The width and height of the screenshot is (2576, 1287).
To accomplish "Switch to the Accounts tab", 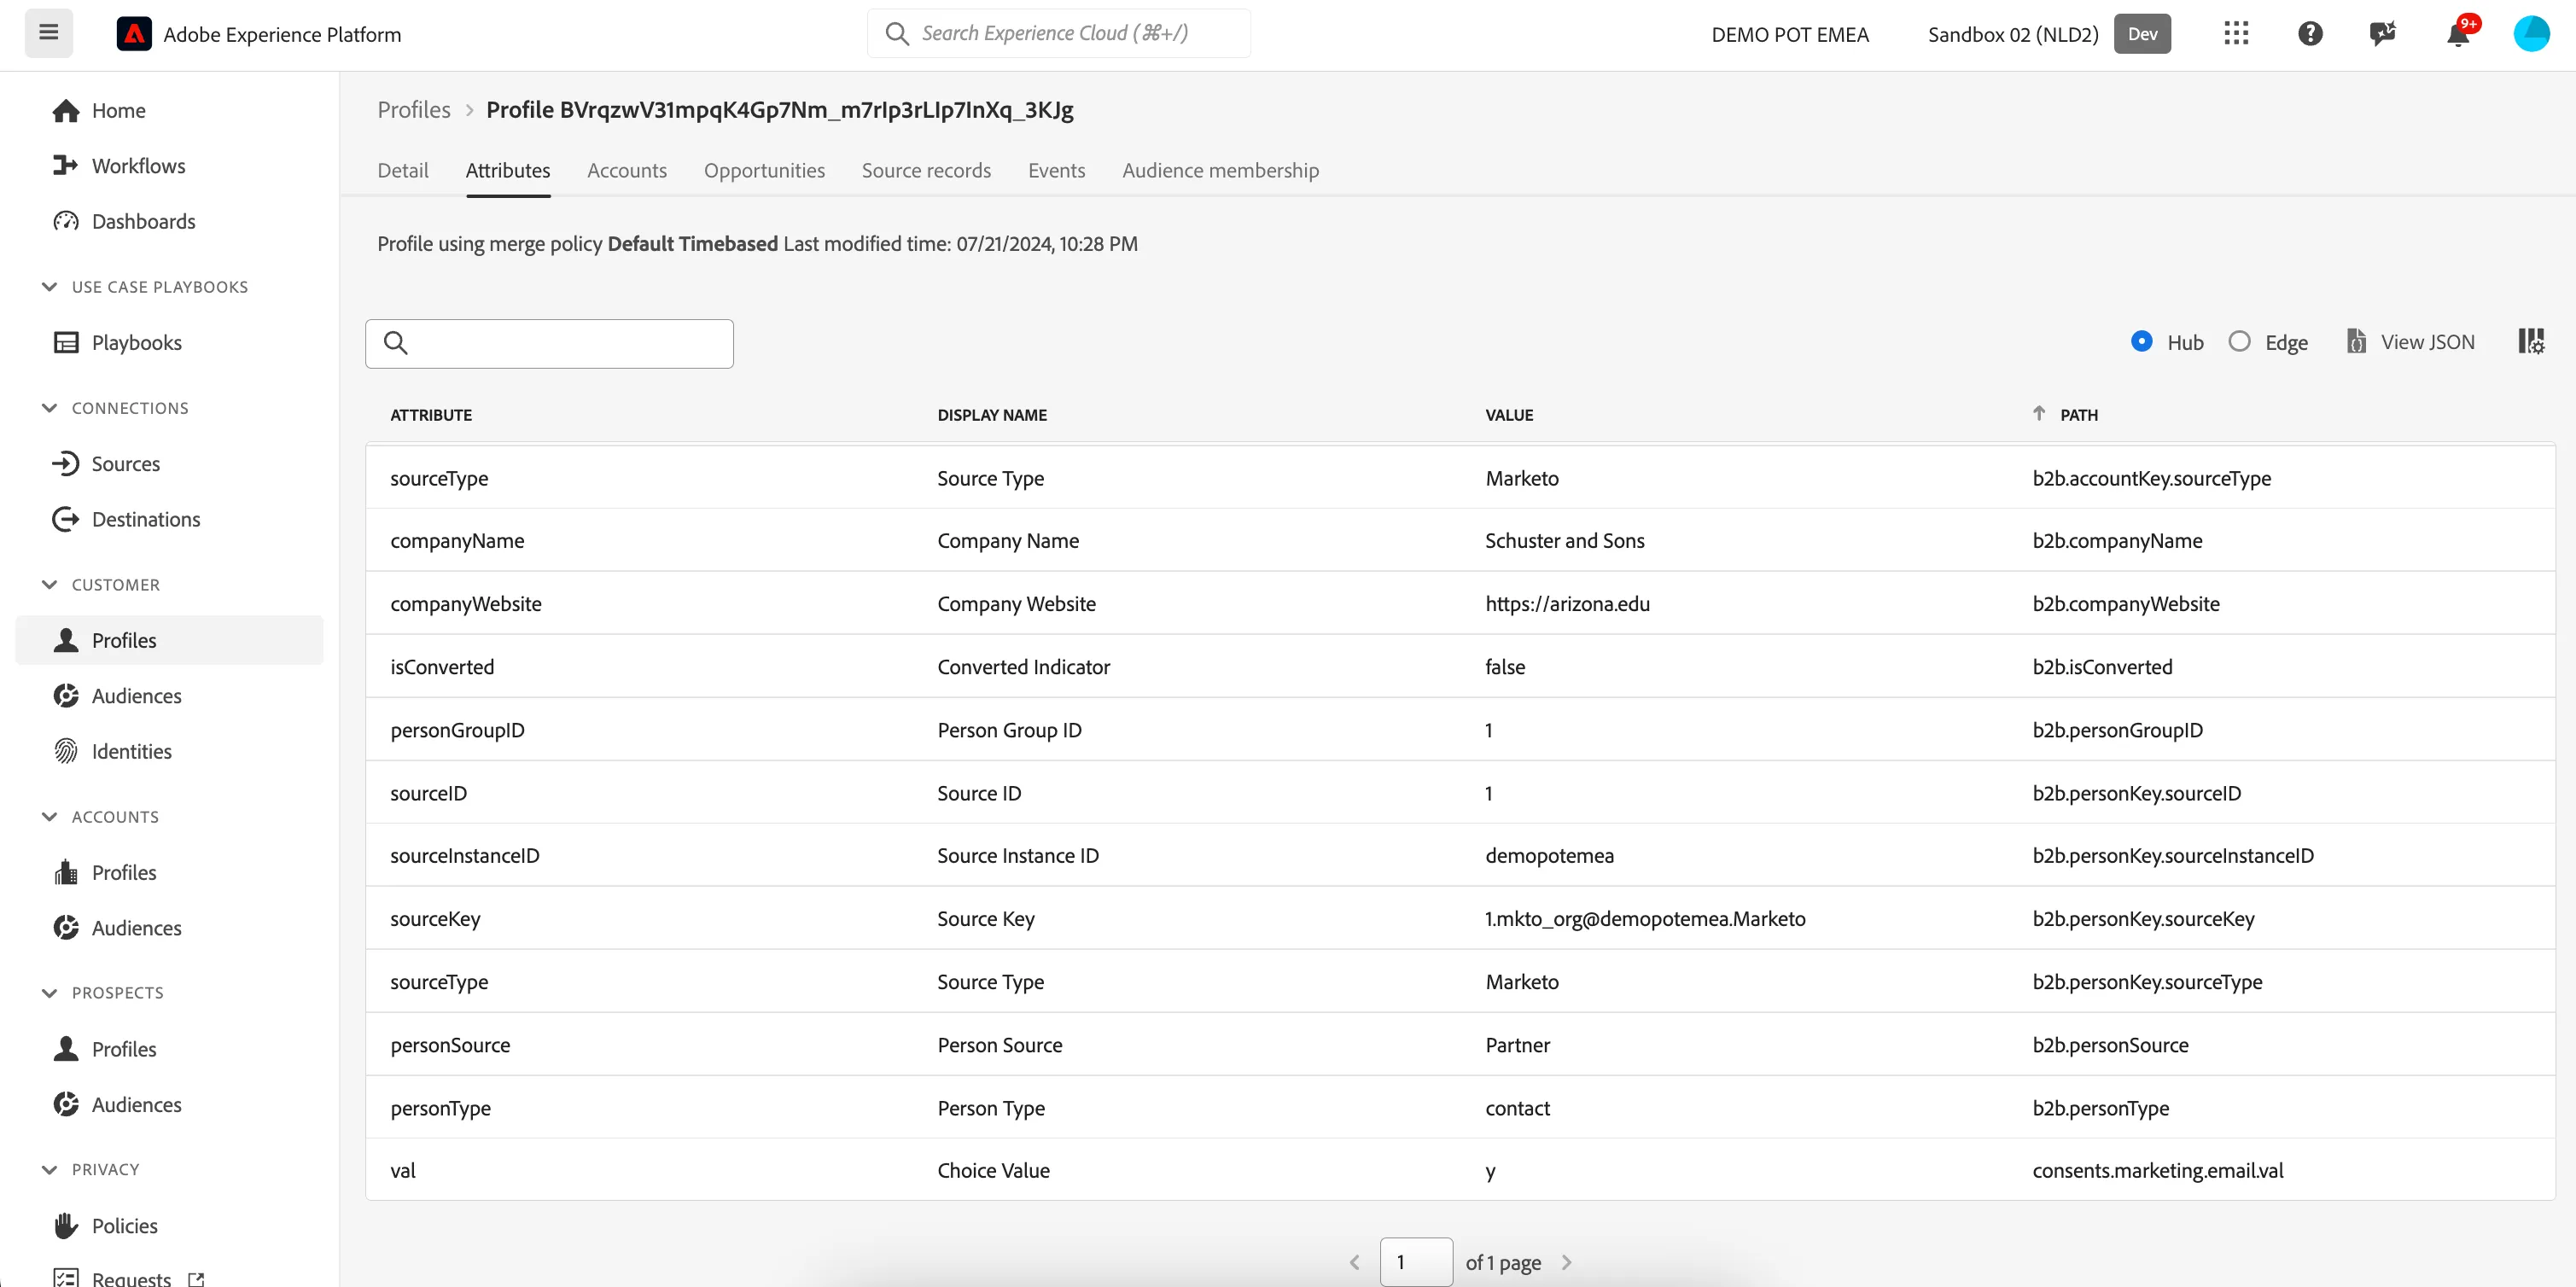I will [x=627, y=170].
